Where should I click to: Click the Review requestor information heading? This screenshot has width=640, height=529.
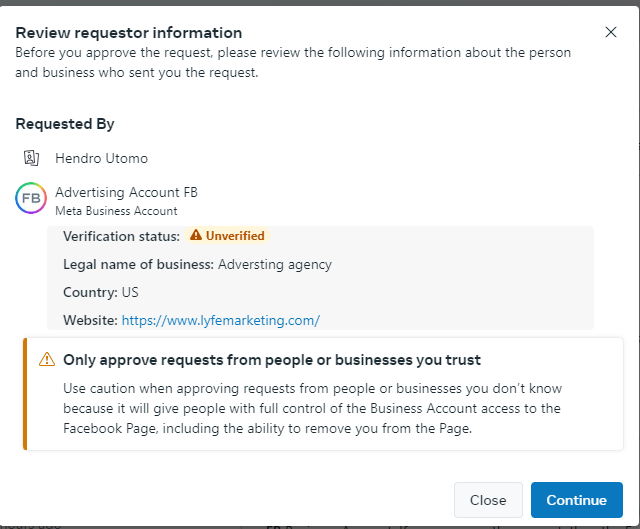pyautogui.click(x=129, y=33)
